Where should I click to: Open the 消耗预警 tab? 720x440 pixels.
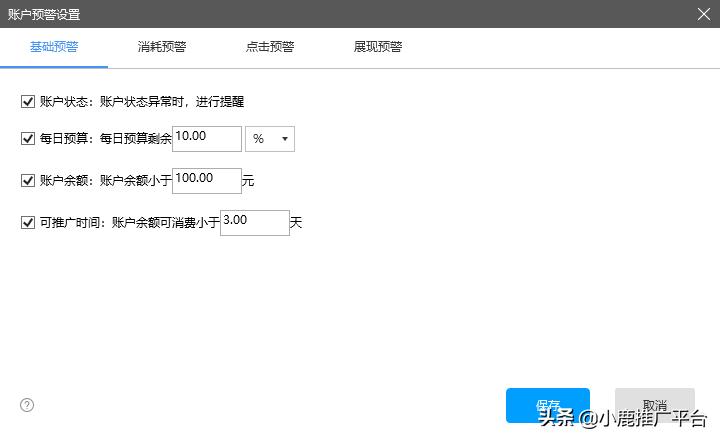[162, 47]
